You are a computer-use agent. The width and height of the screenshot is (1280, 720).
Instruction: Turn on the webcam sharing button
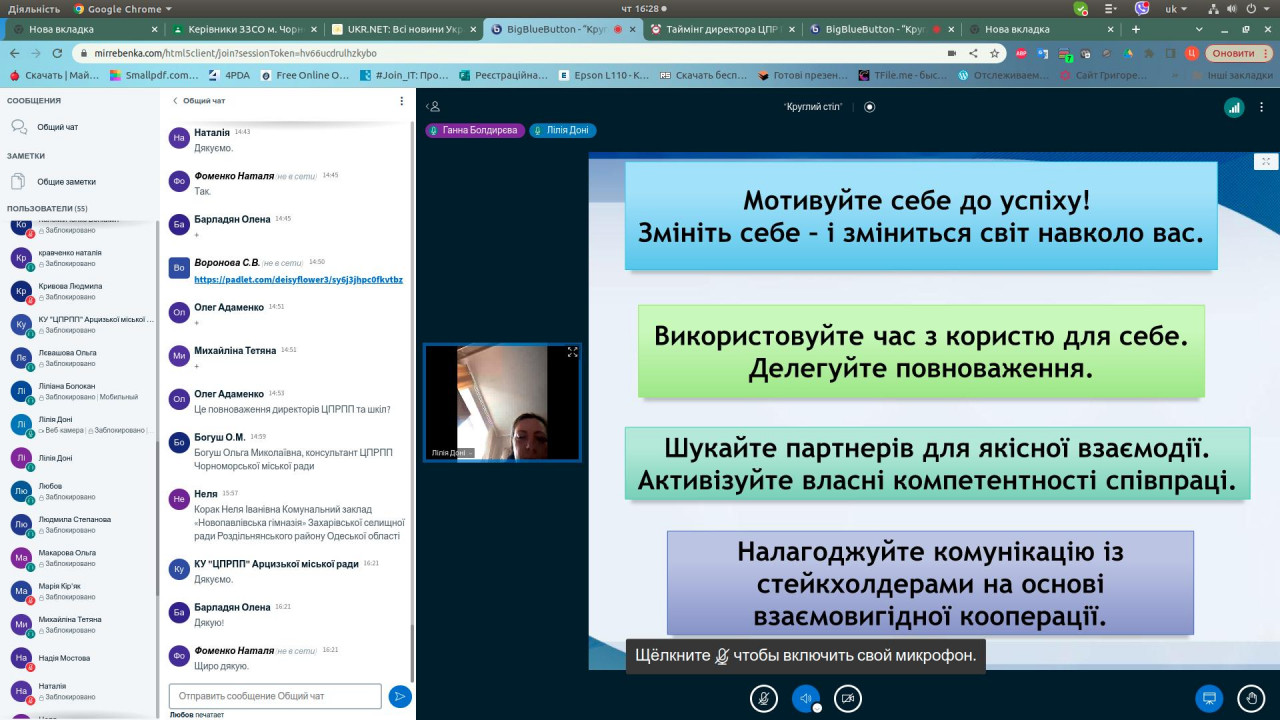848,698
